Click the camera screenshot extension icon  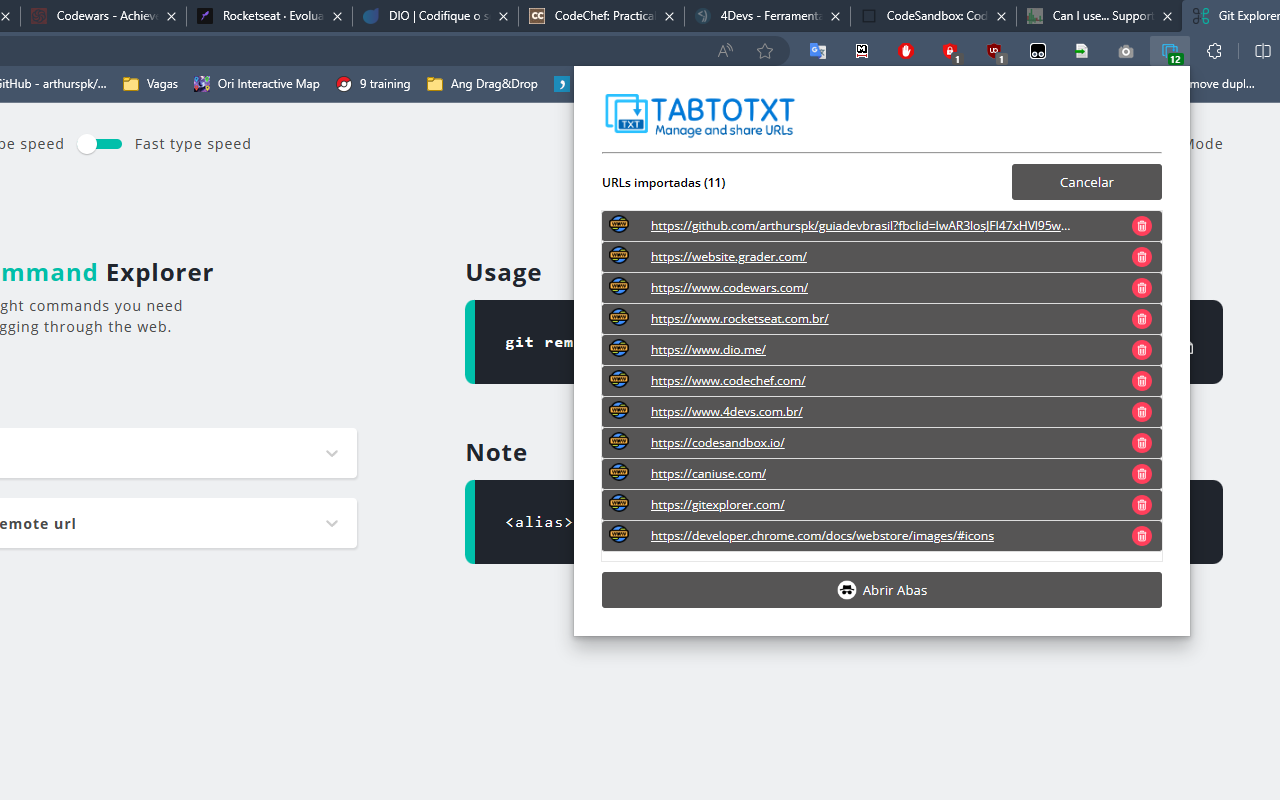1125,51
